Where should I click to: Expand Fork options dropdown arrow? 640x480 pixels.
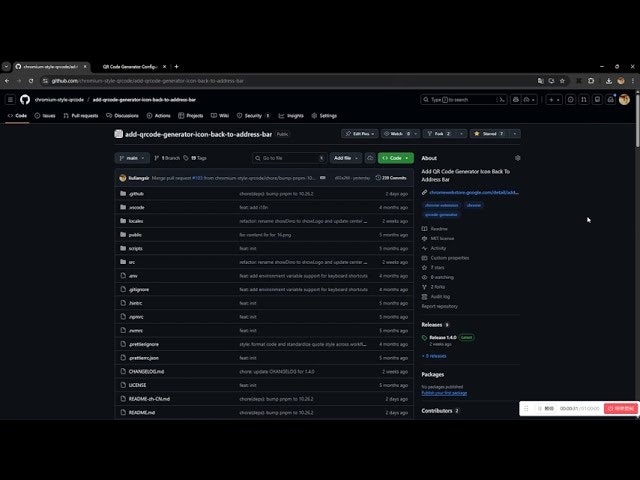coord(461,134)
